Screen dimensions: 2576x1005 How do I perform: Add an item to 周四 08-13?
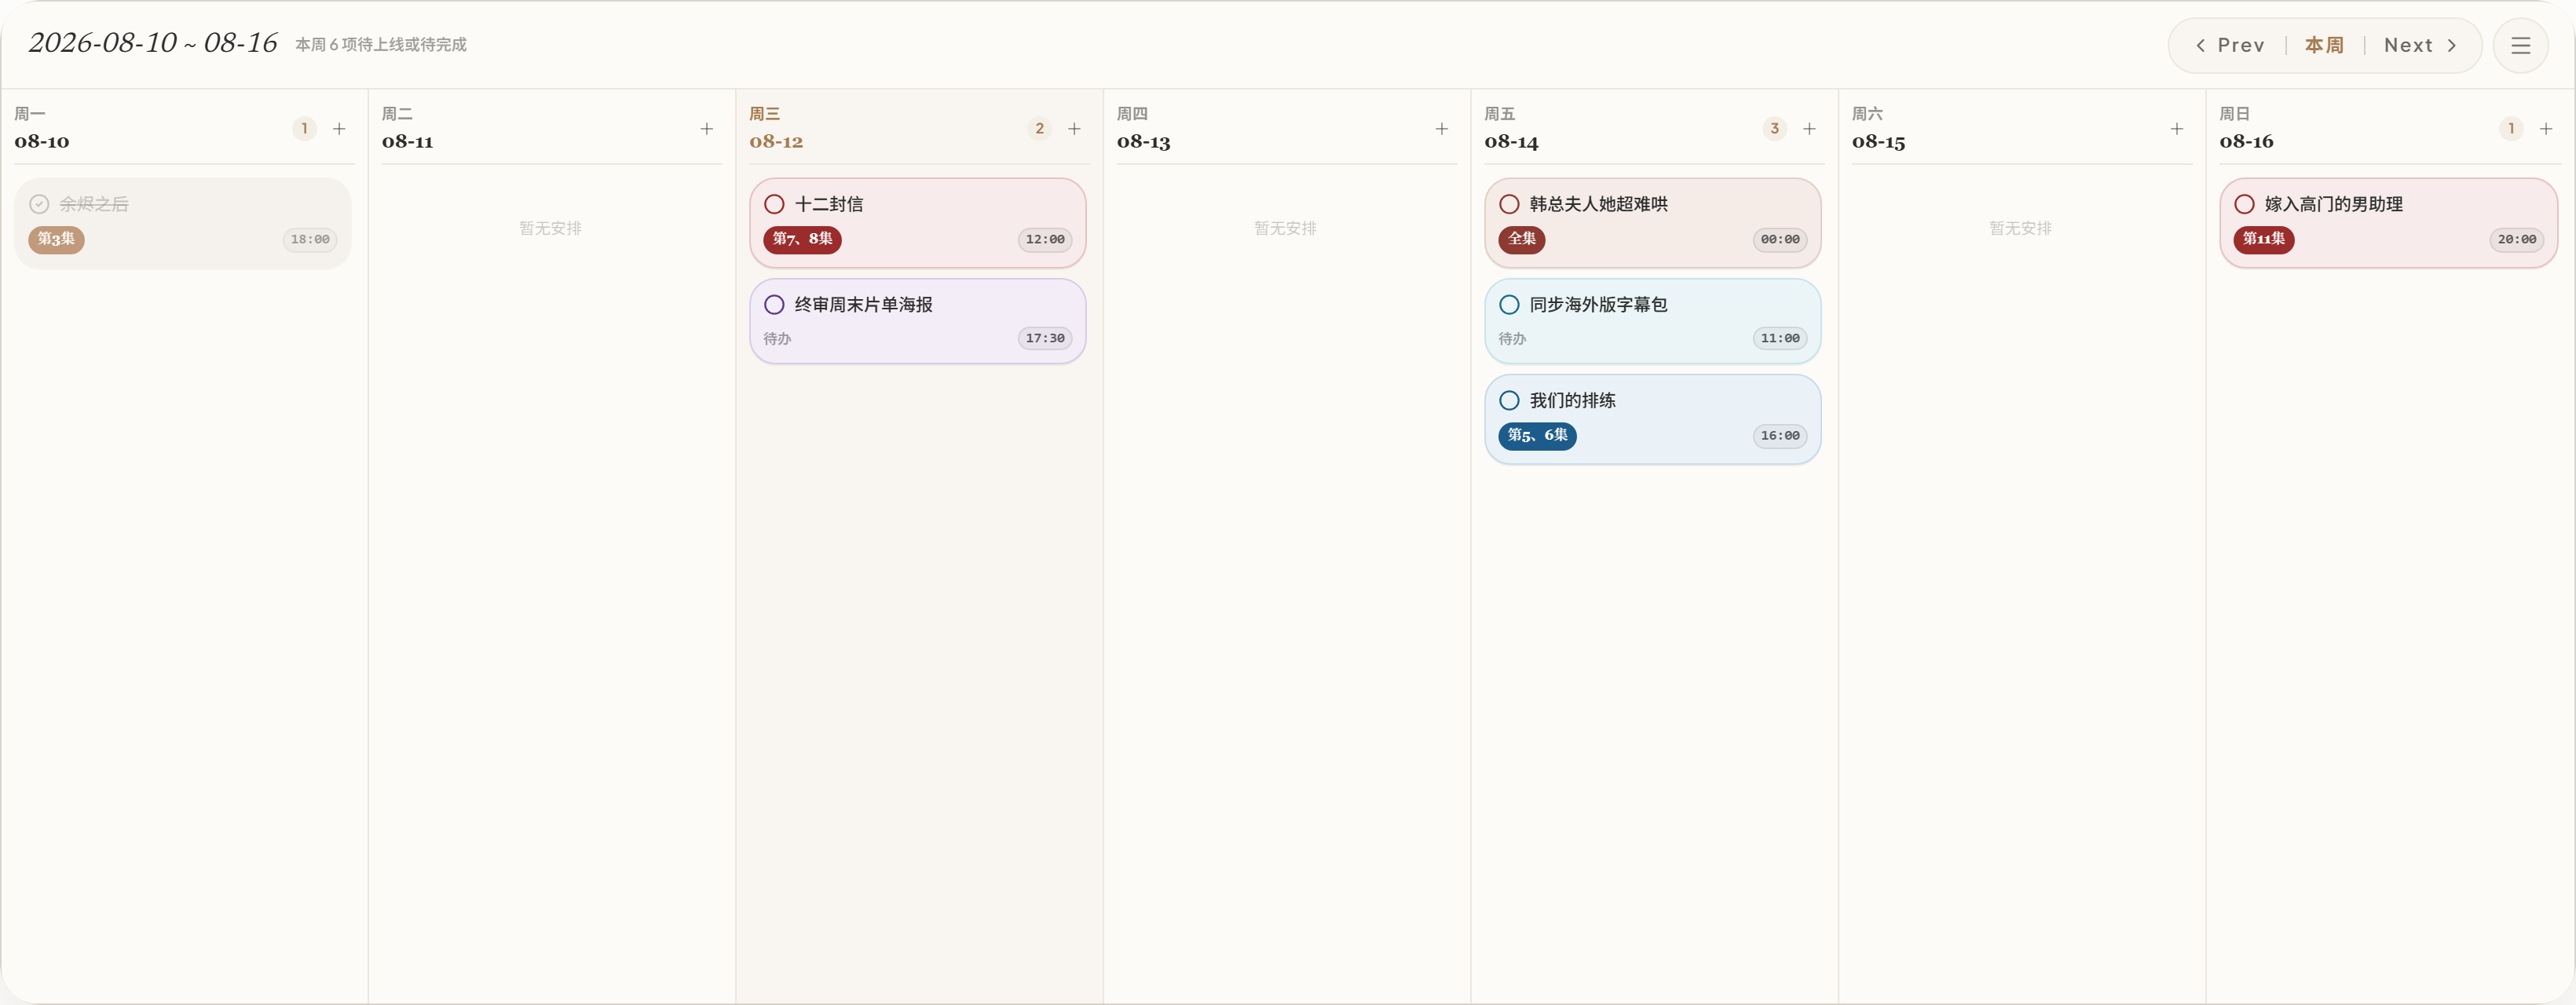(x=1442, y=129)
